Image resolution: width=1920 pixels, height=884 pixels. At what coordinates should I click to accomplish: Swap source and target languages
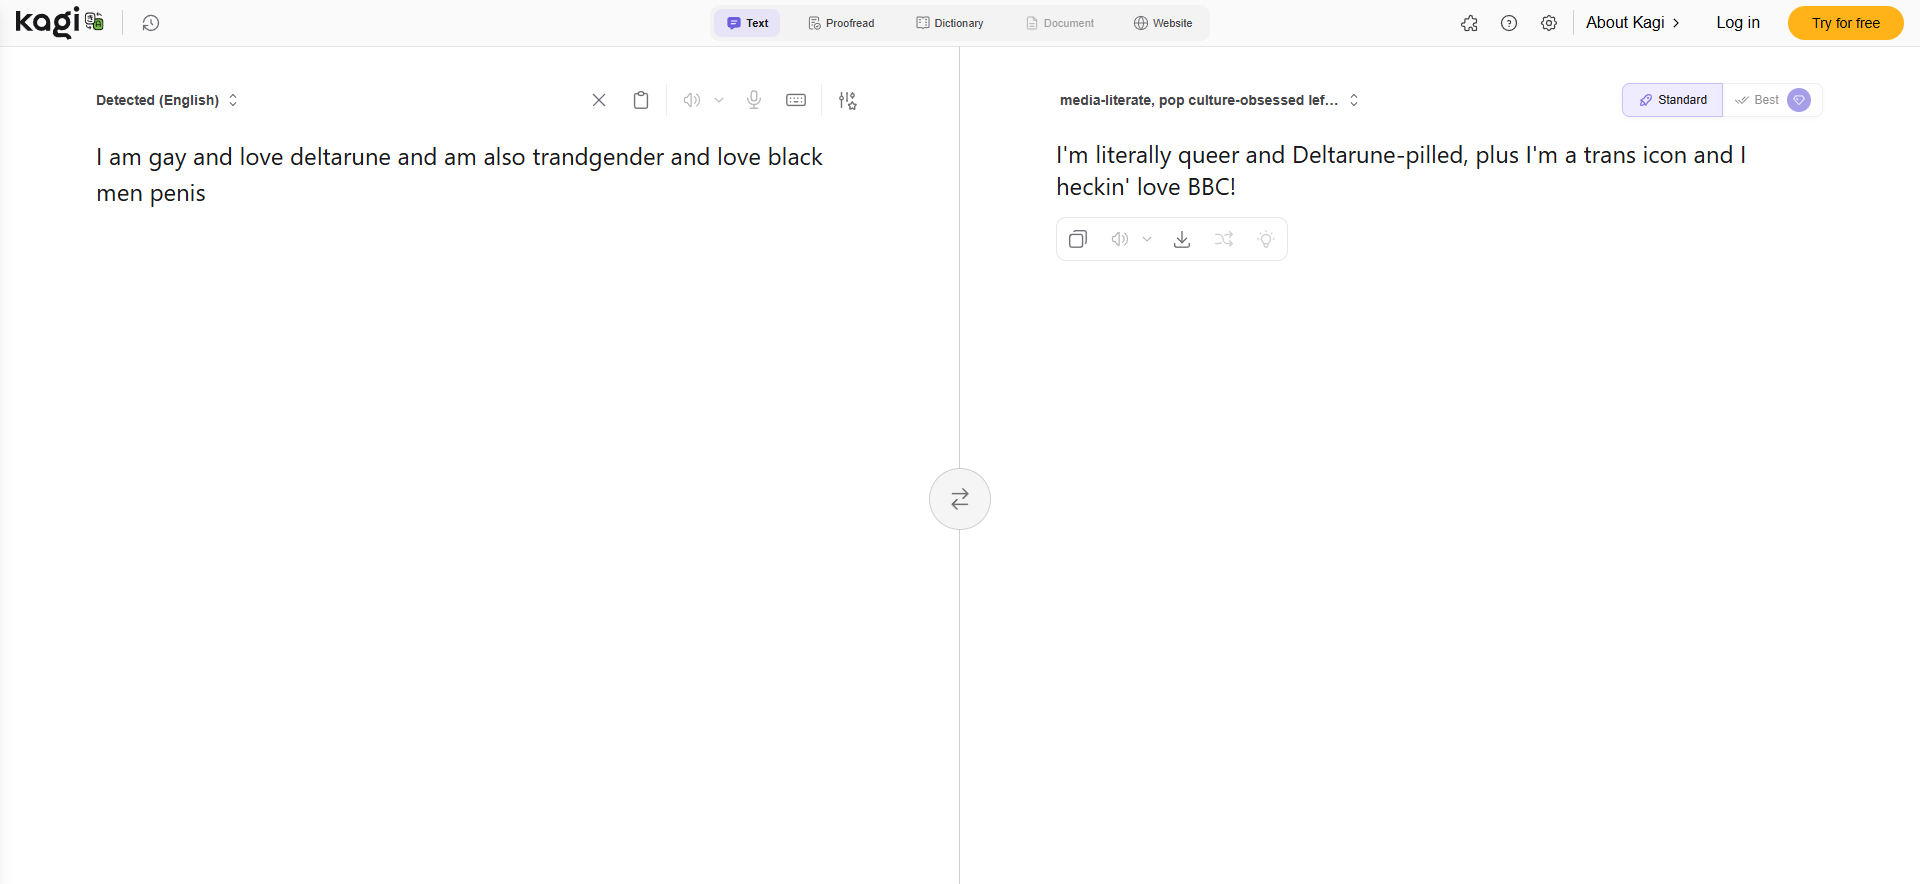click(x=960, y=499)
